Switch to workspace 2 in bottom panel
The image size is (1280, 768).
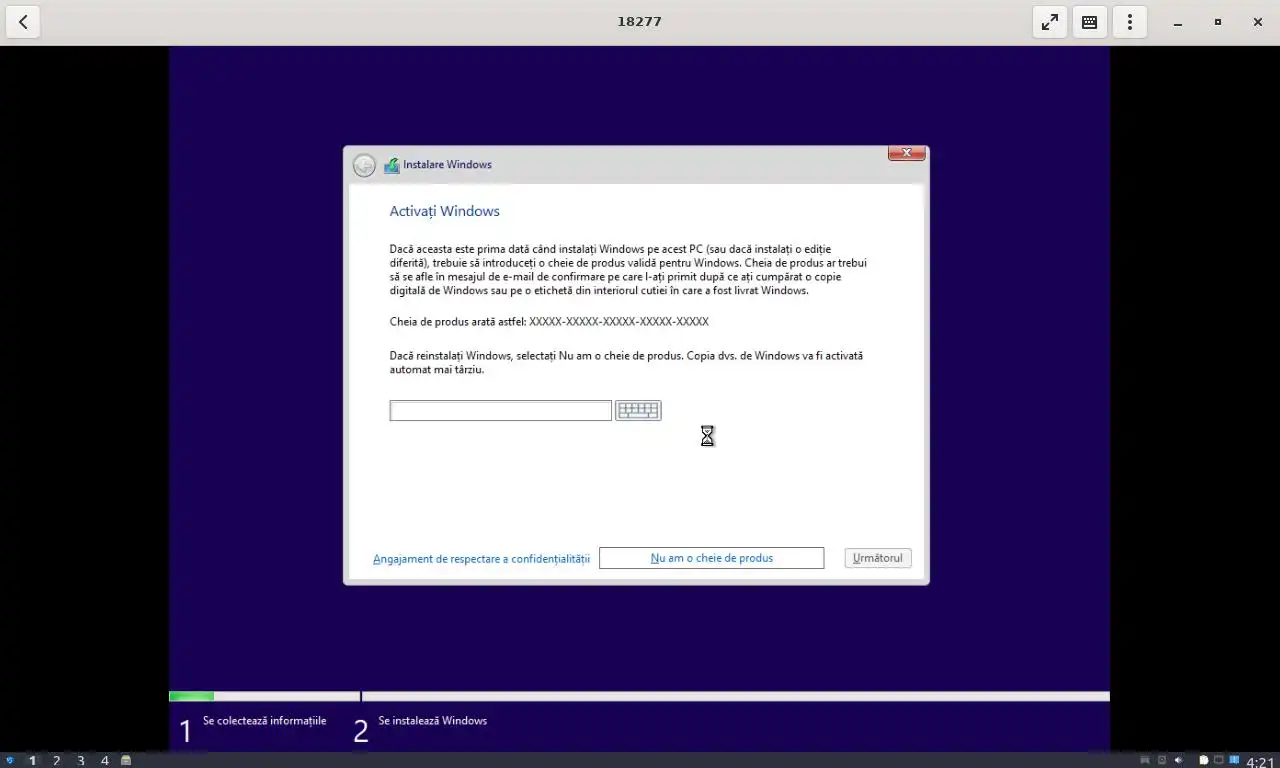coord(56,760)
